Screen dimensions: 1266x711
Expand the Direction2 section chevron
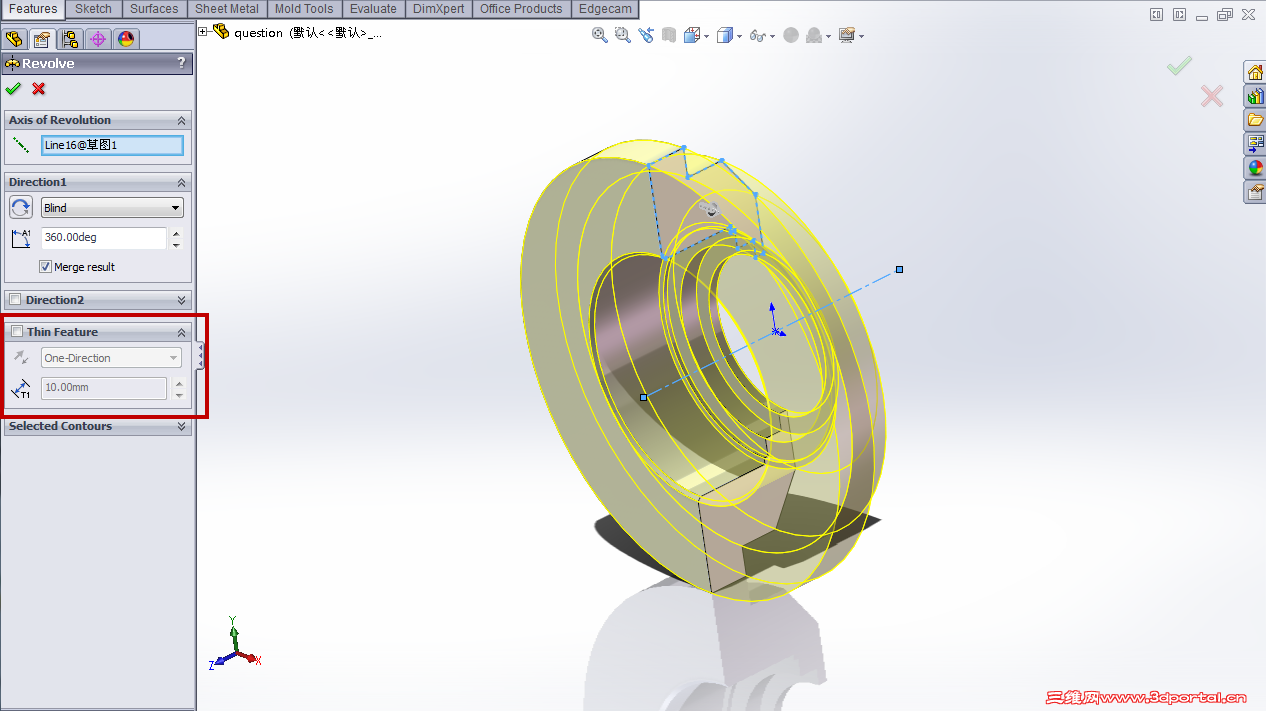tap(182, 300)
